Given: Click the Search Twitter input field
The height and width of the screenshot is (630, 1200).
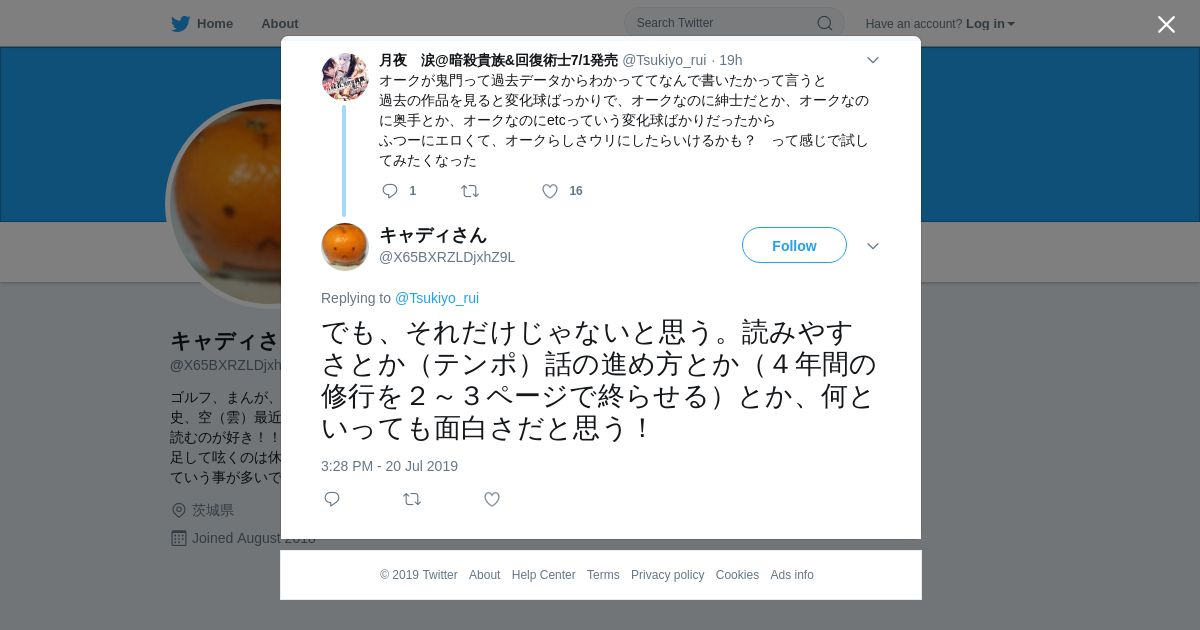Looking at the screenshot, I should pos(734,23).
